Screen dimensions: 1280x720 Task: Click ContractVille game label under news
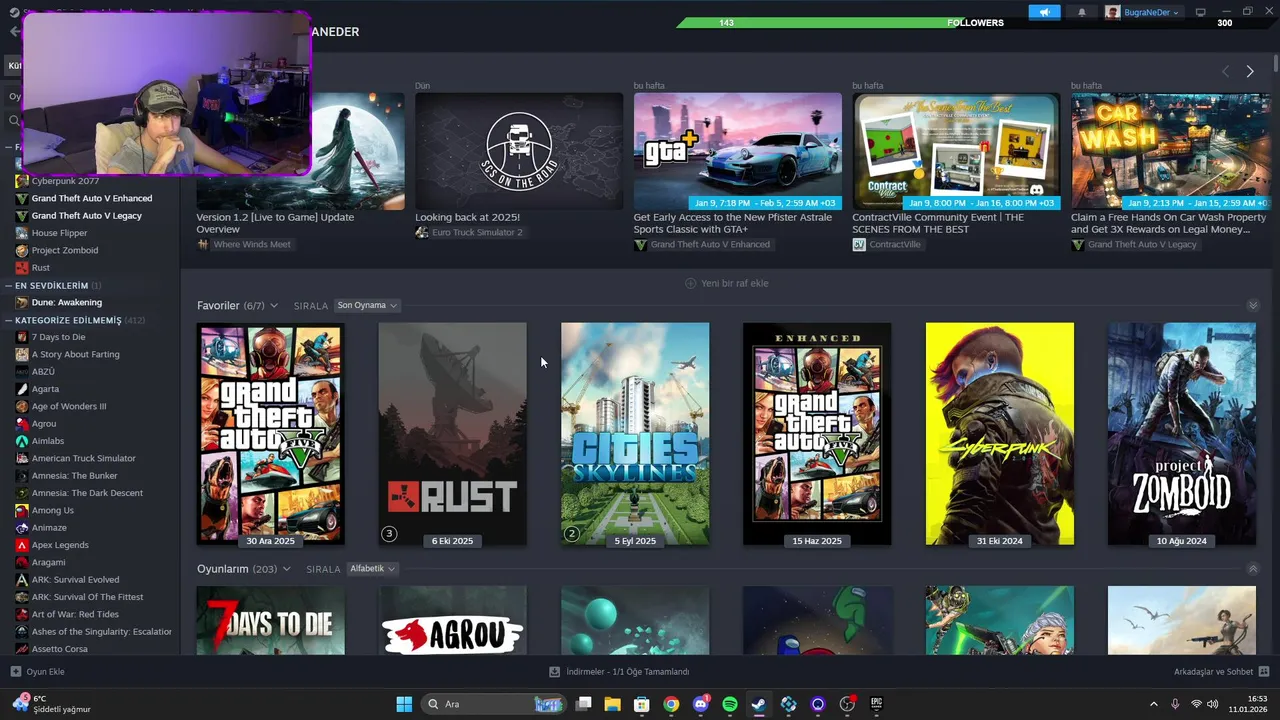pos(887,244)
